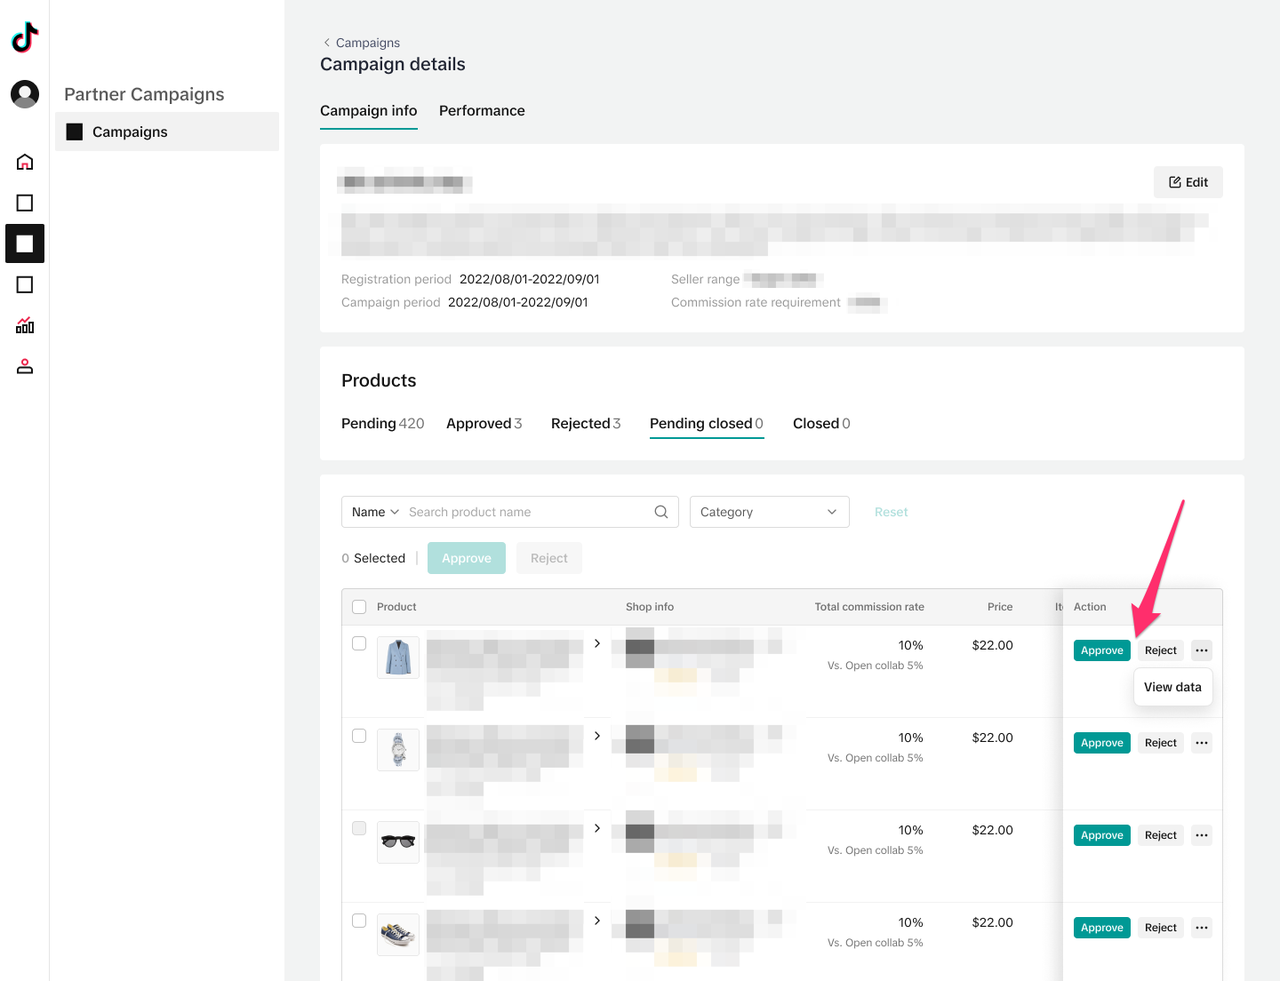Open more options for the sneakers product
Image resolution: width=1280 pixels, height=981 pixels.
[x=1201, y=928]
